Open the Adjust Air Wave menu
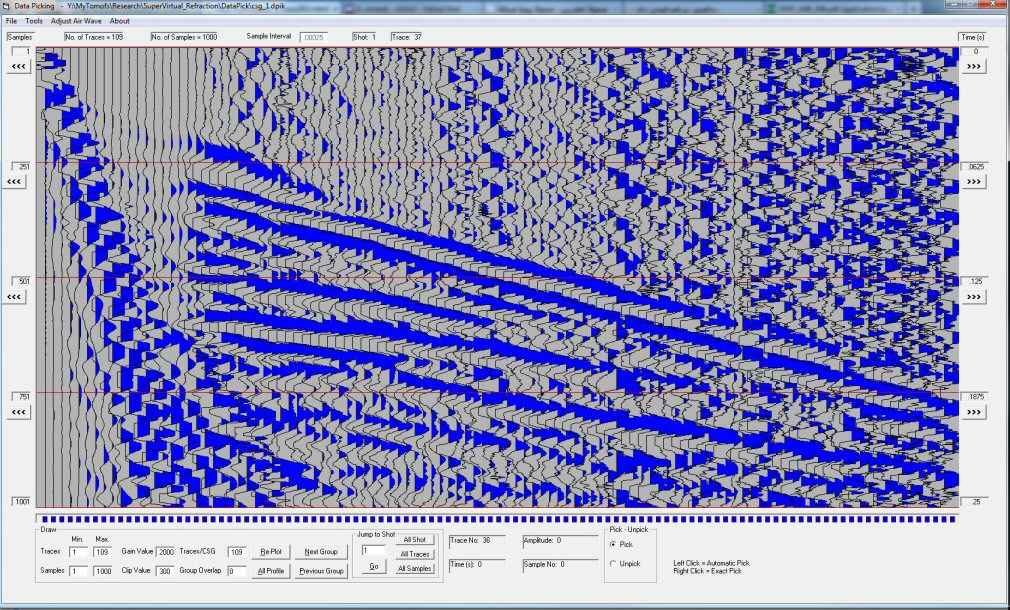The height and width of the screenshot is (610, 1010). (x=76, y=20)
